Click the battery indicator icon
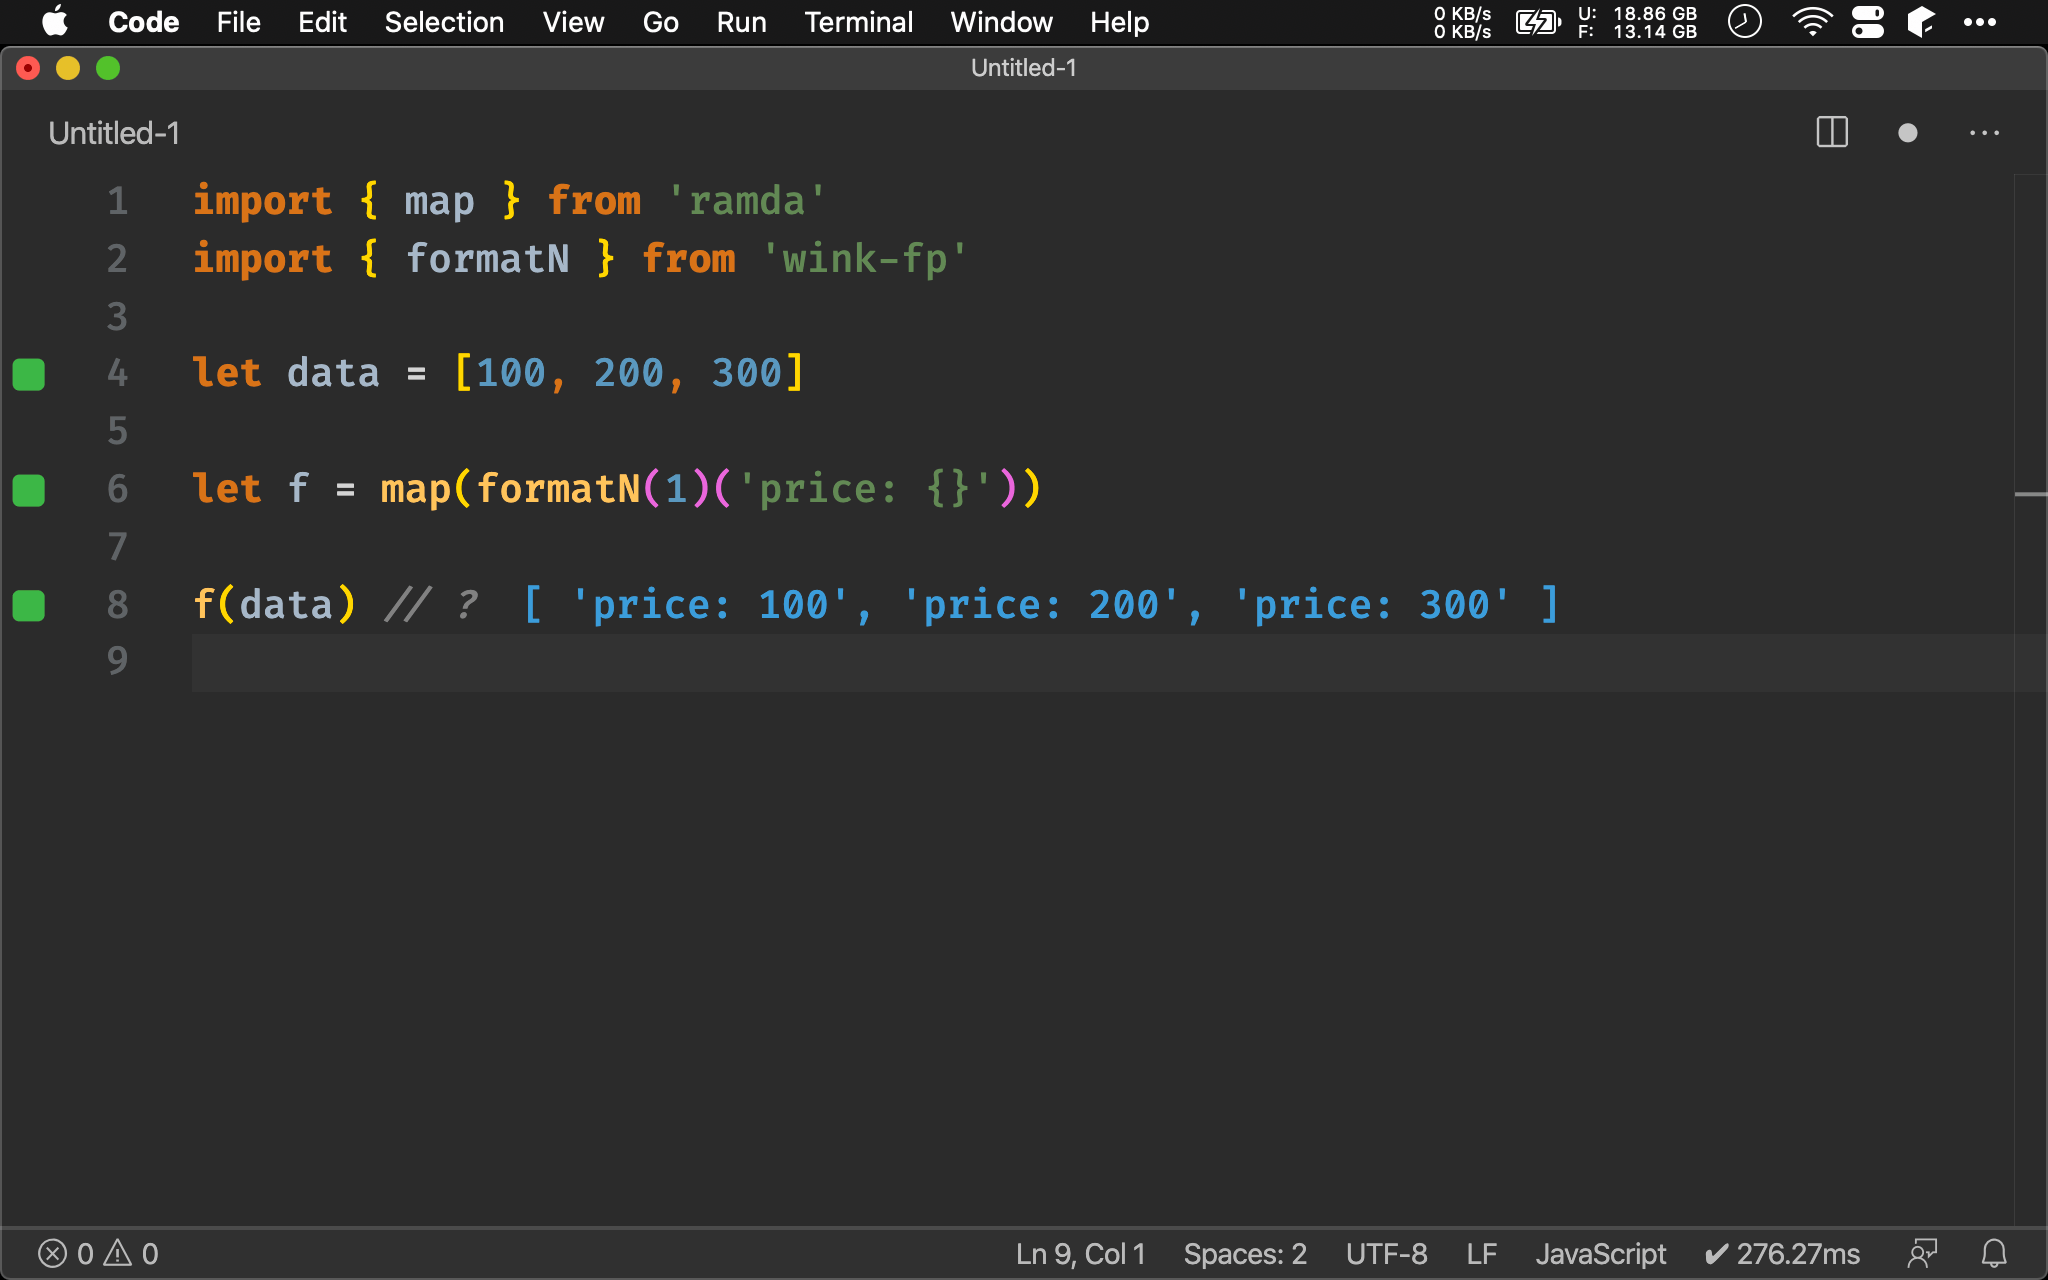 [x=1539, y=21]
